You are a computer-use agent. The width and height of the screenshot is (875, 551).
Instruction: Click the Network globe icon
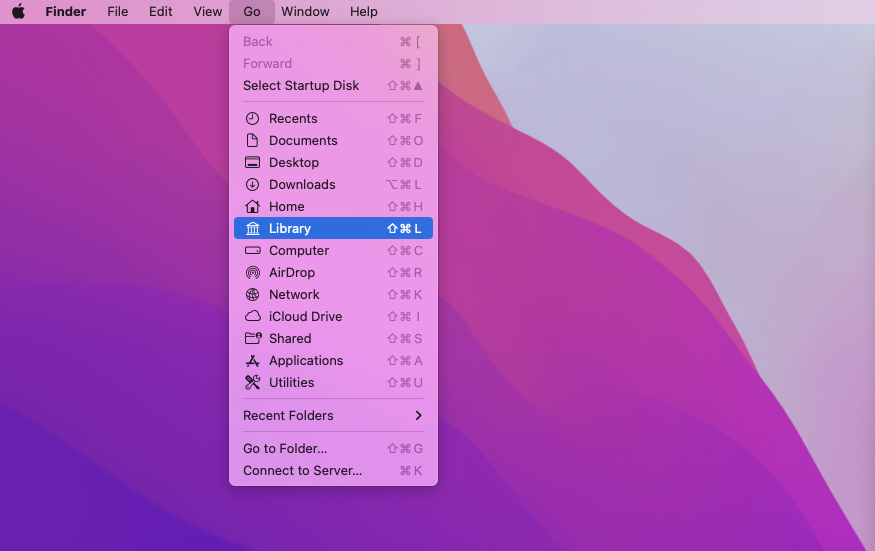click(252, 294)
